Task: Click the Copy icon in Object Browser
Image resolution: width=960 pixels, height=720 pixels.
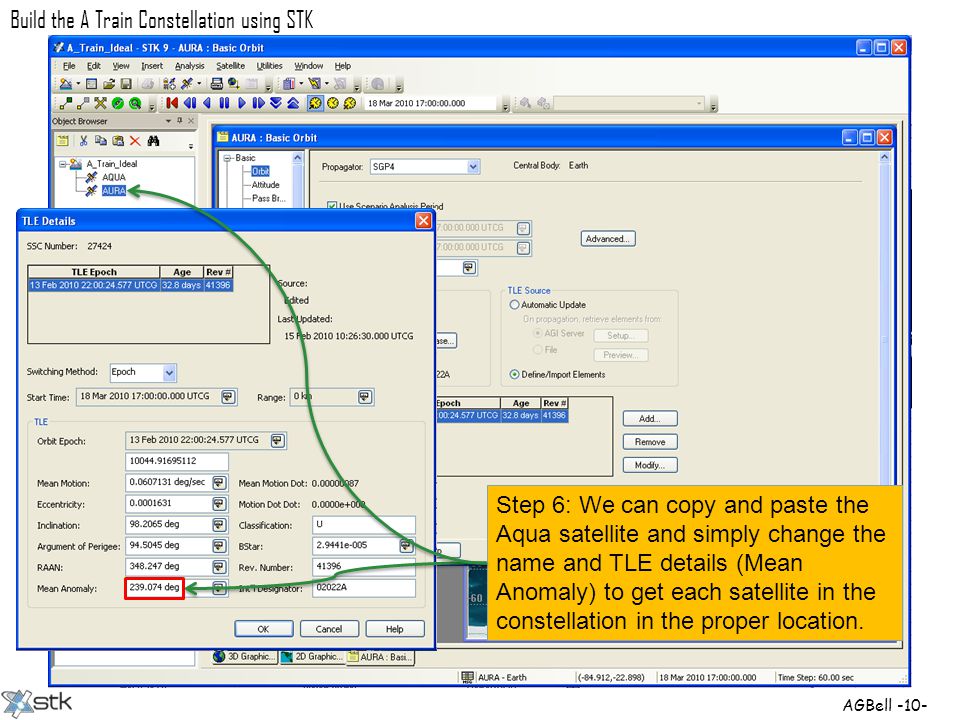Action: point(100,141)
